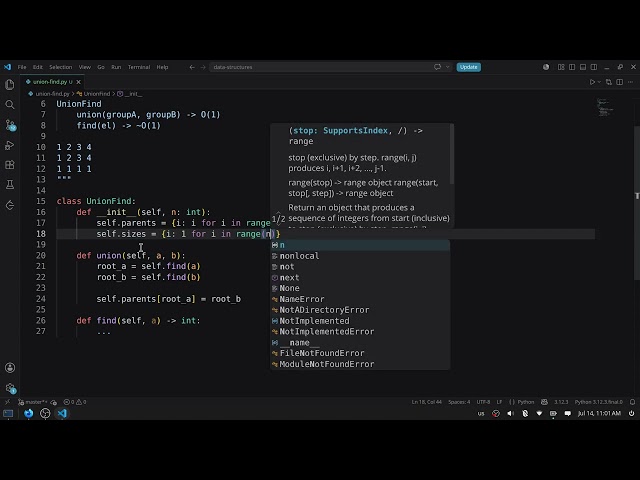
Task: Click Ln 18, Col 44 in status bar
Action: (x=427, y=402)
